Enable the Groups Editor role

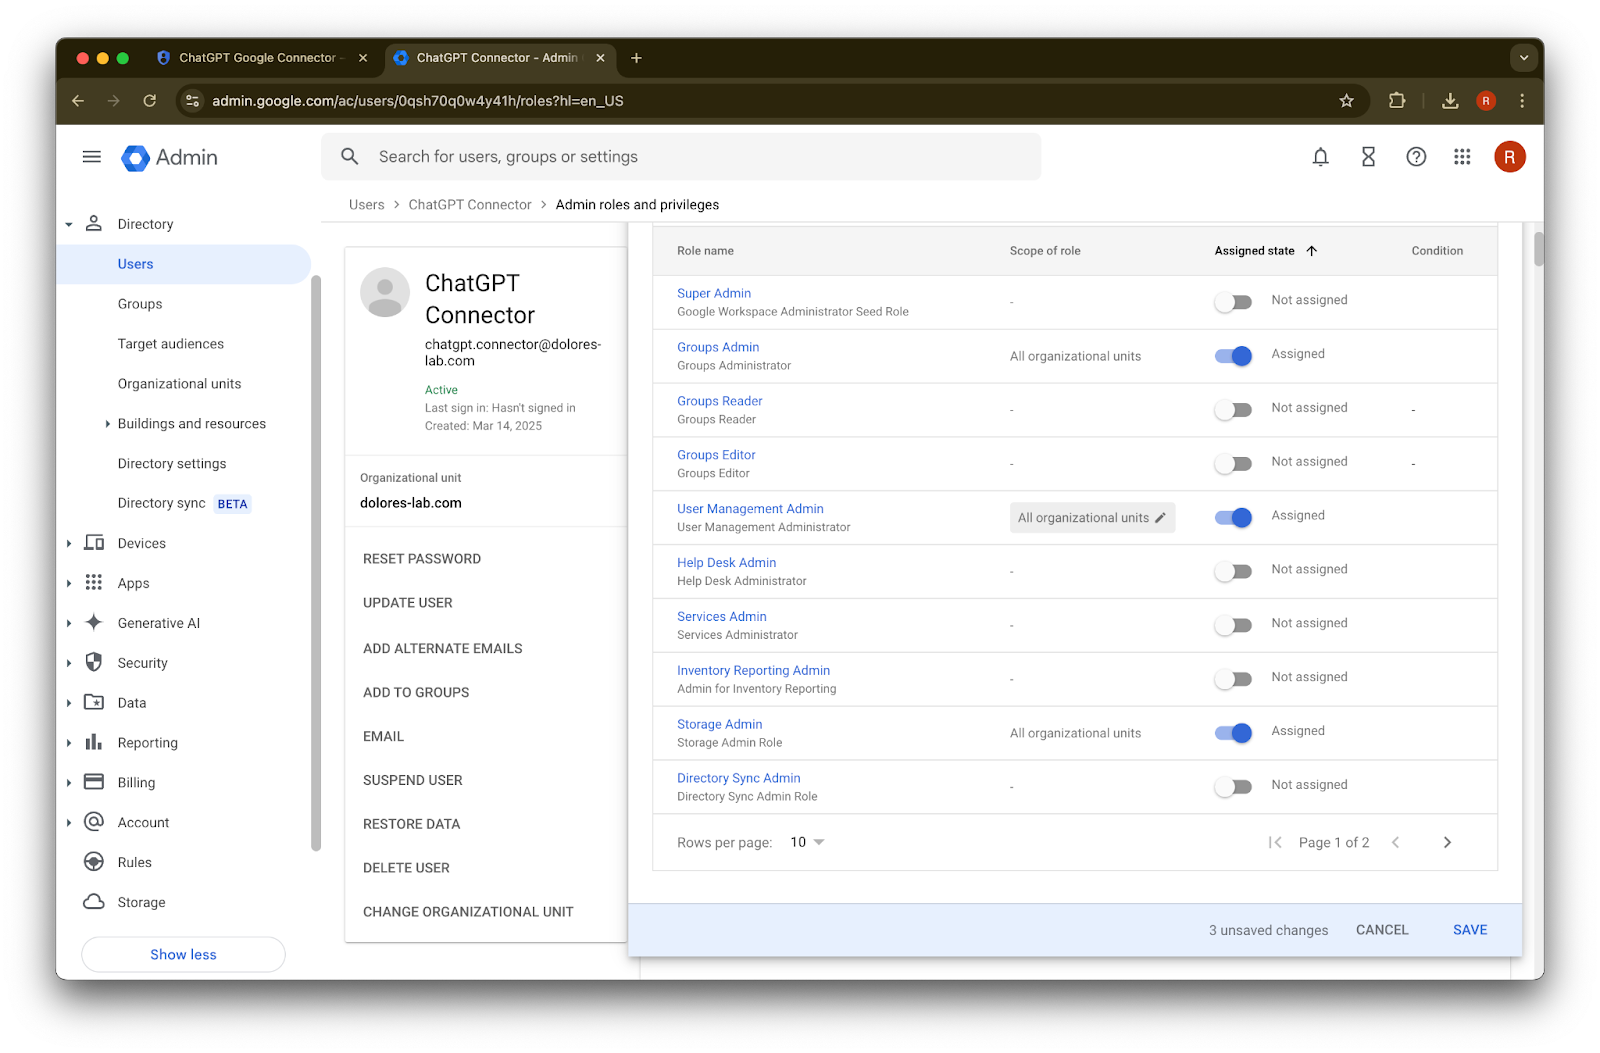(1233, 464)
